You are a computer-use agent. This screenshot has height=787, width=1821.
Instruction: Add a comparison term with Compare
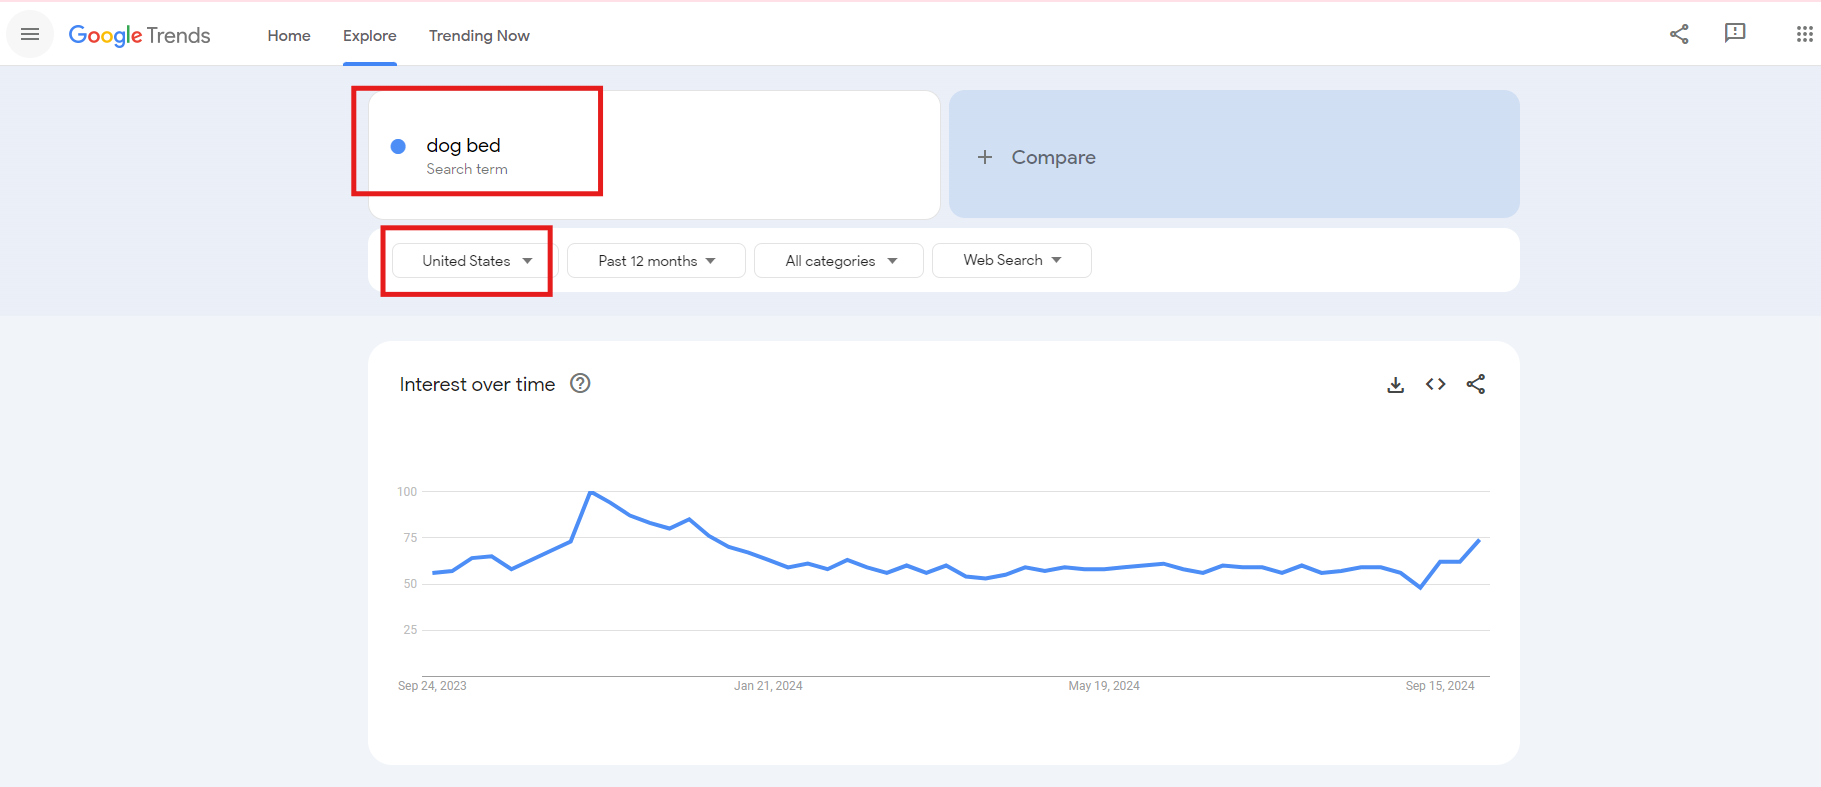pos(1234,154)
